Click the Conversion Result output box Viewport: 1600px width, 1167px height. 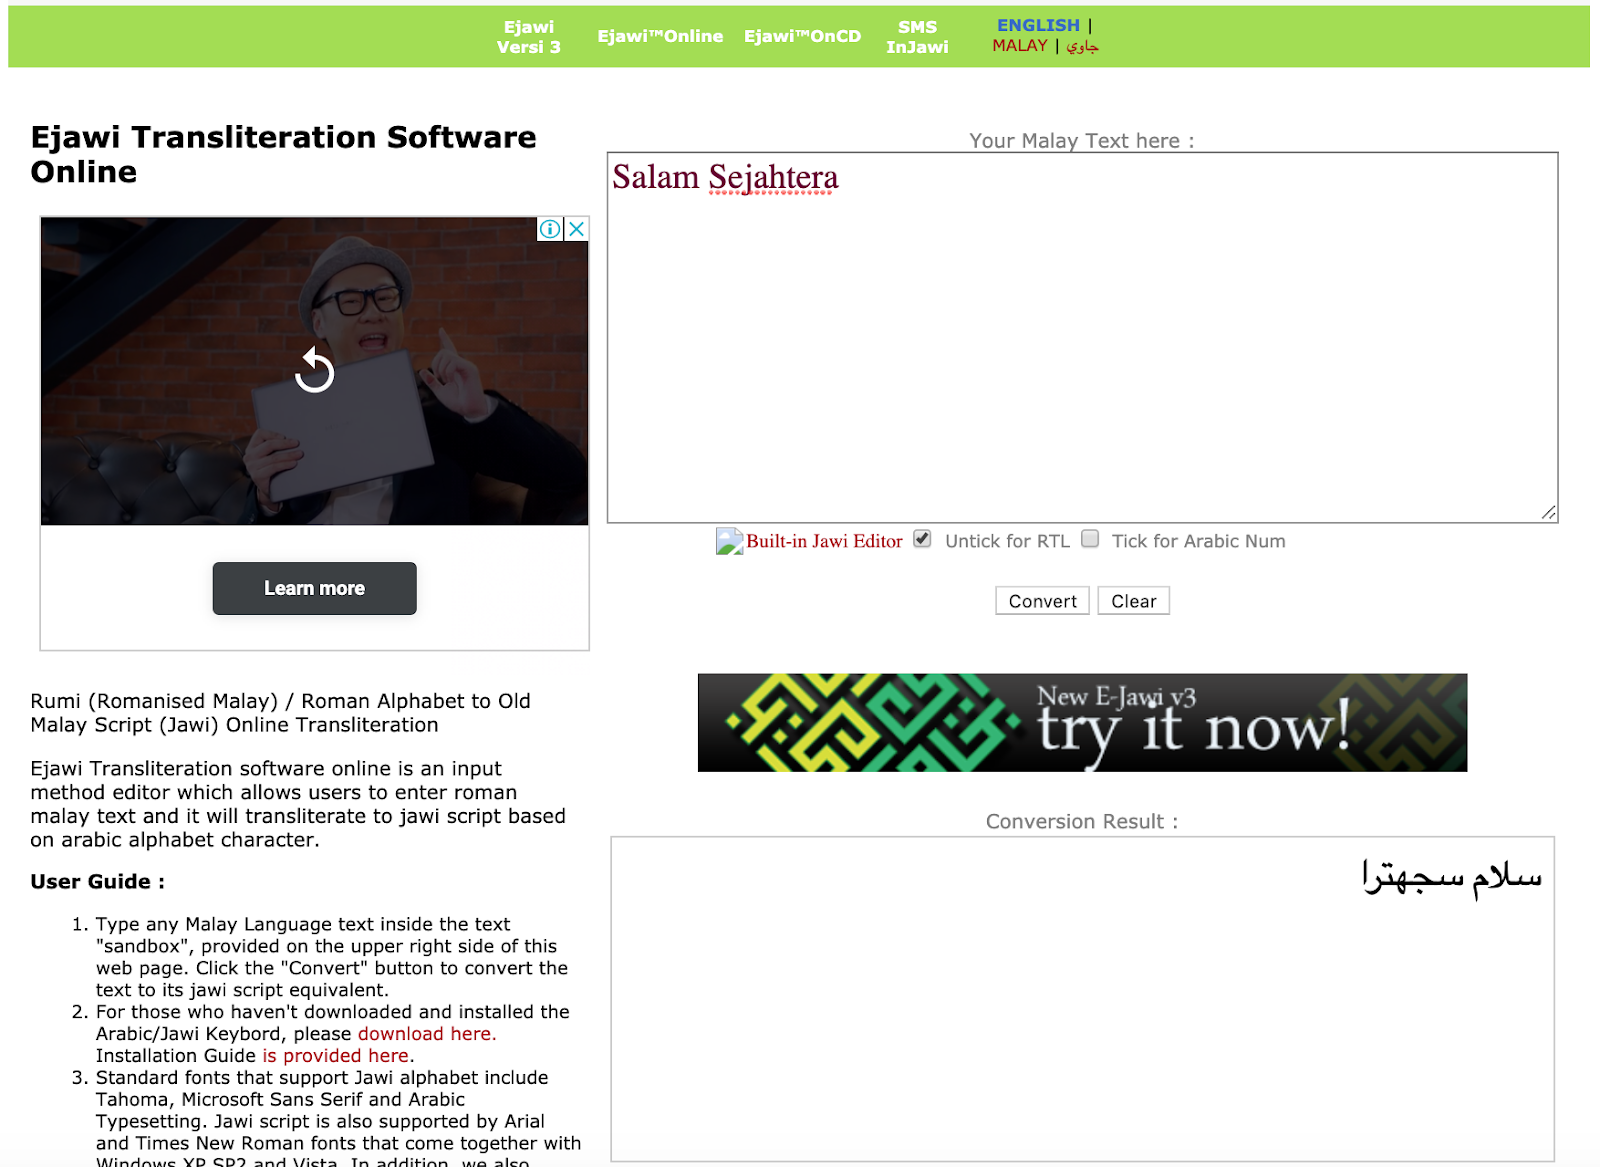click(1082, 999)
